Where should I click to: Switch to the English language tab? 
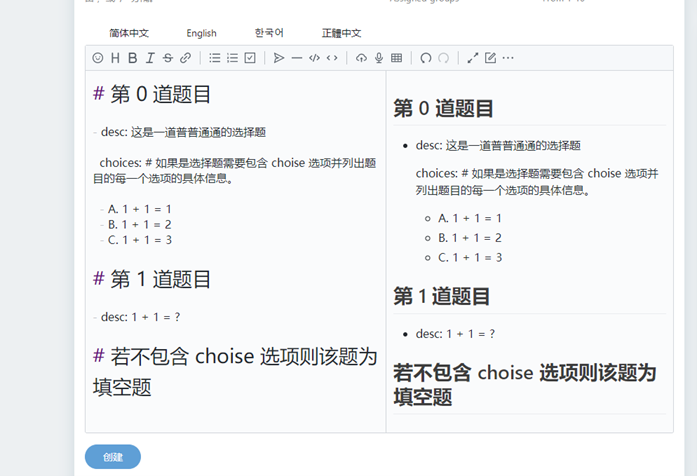201,33
